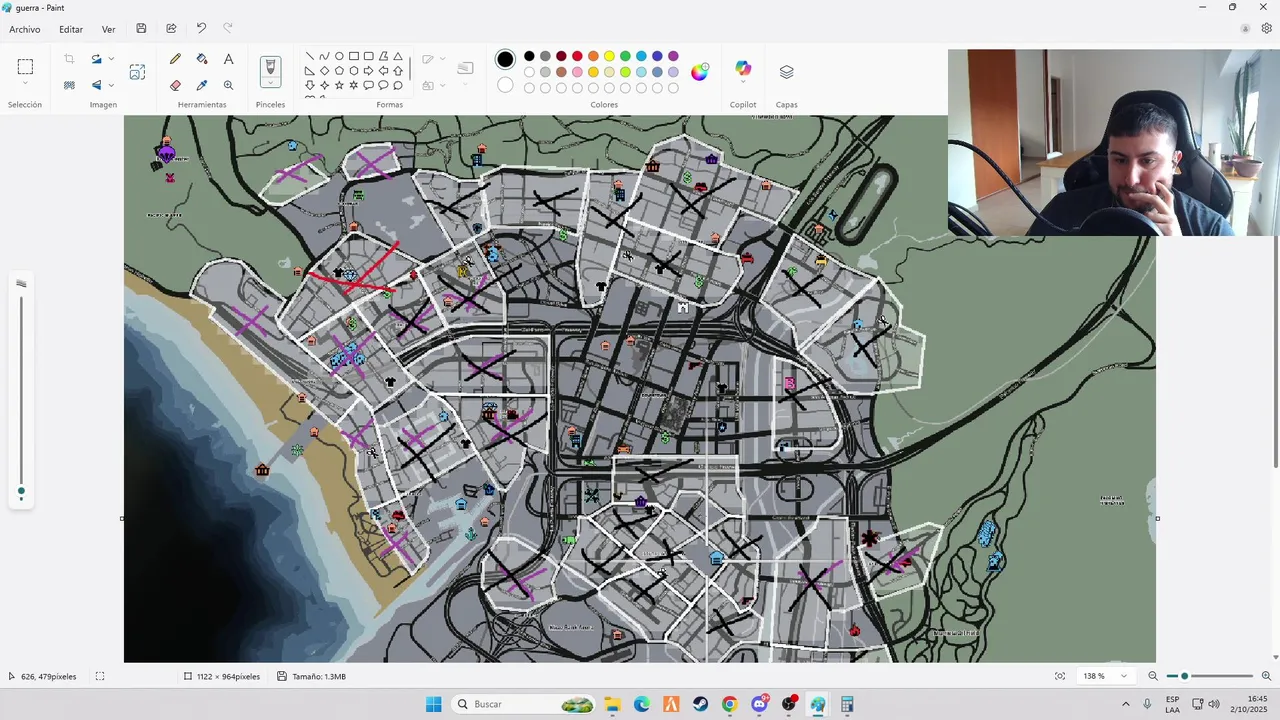Select the Fill bucket tool
Image resolution: width=1280 pixels, height=720 pixels.
(202, 60)
